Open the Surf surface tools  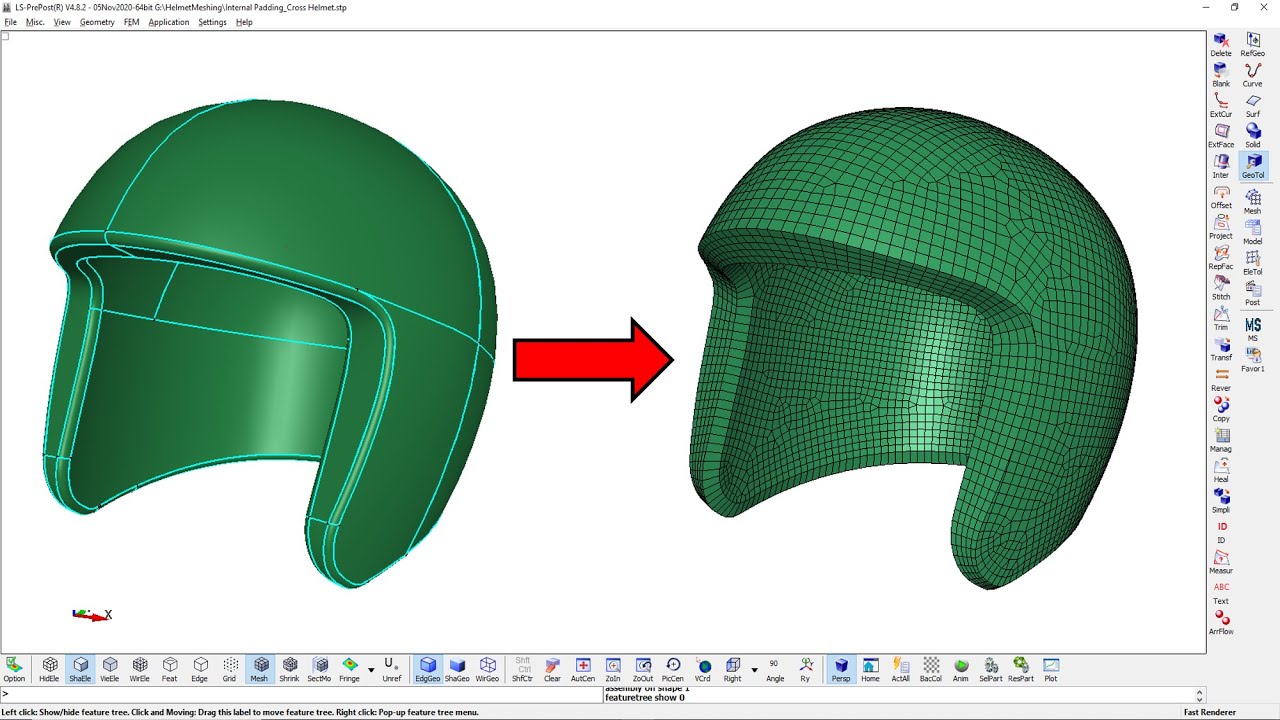tap(1253, 105)
